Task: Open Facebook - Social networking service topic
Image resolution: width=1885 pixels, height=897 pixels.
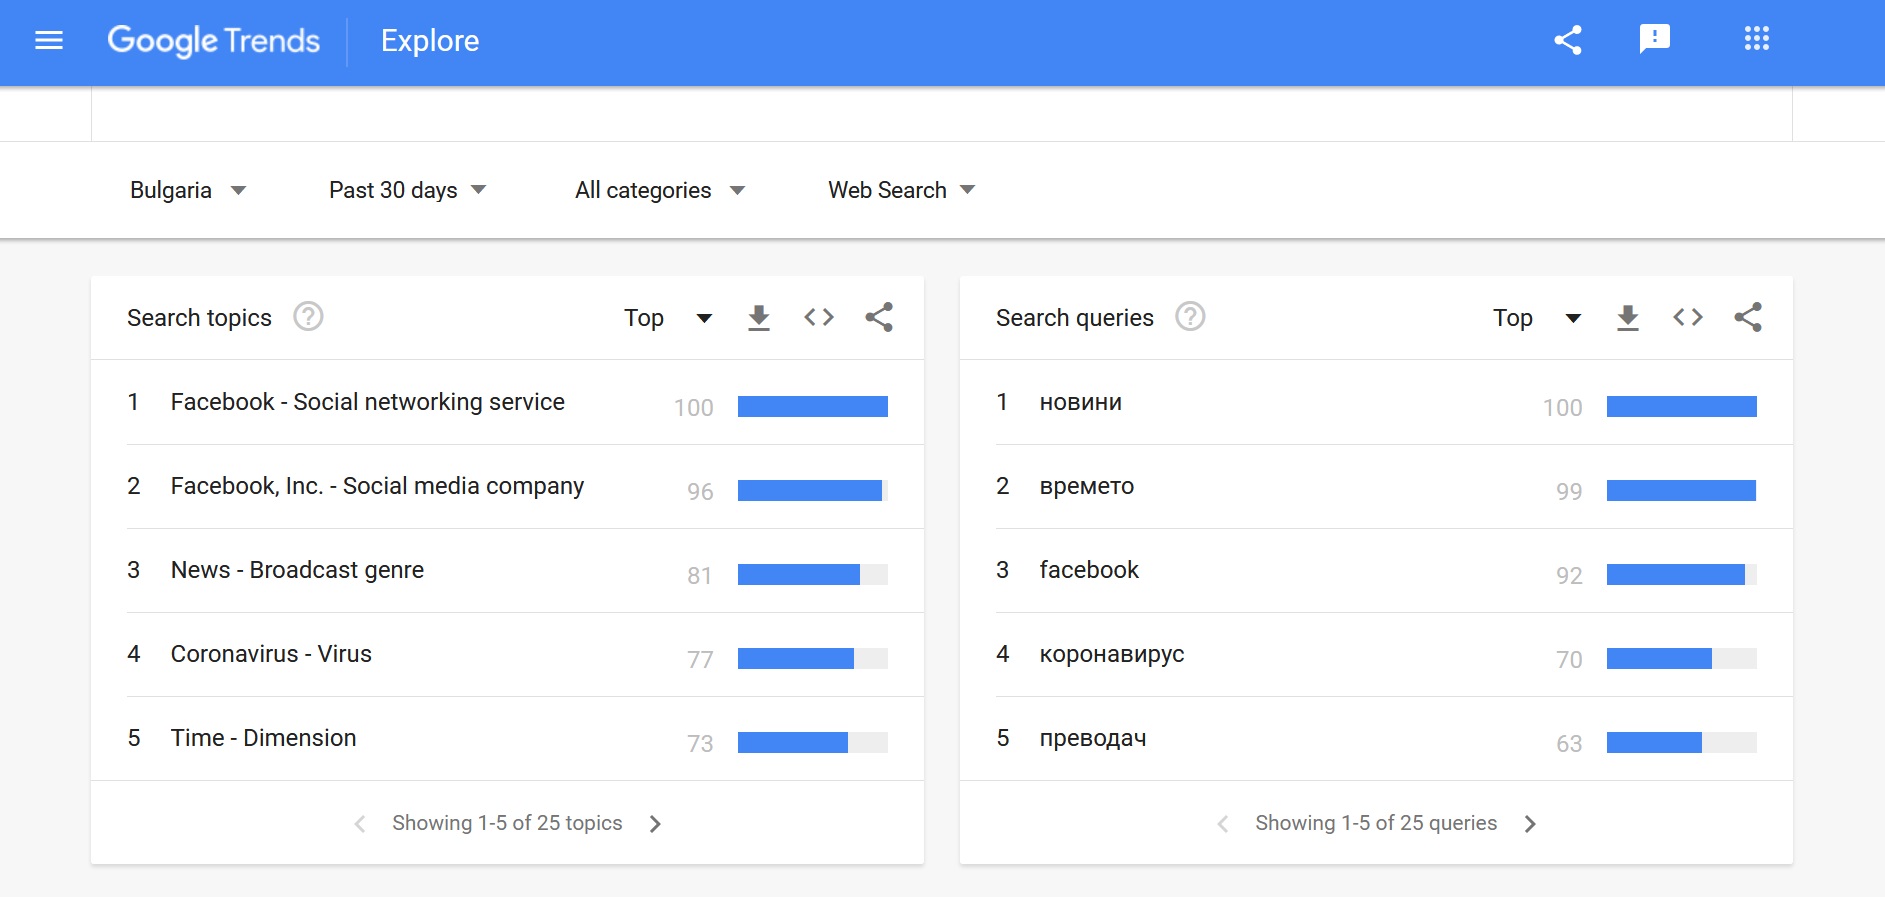Action: tap(368, 402)
